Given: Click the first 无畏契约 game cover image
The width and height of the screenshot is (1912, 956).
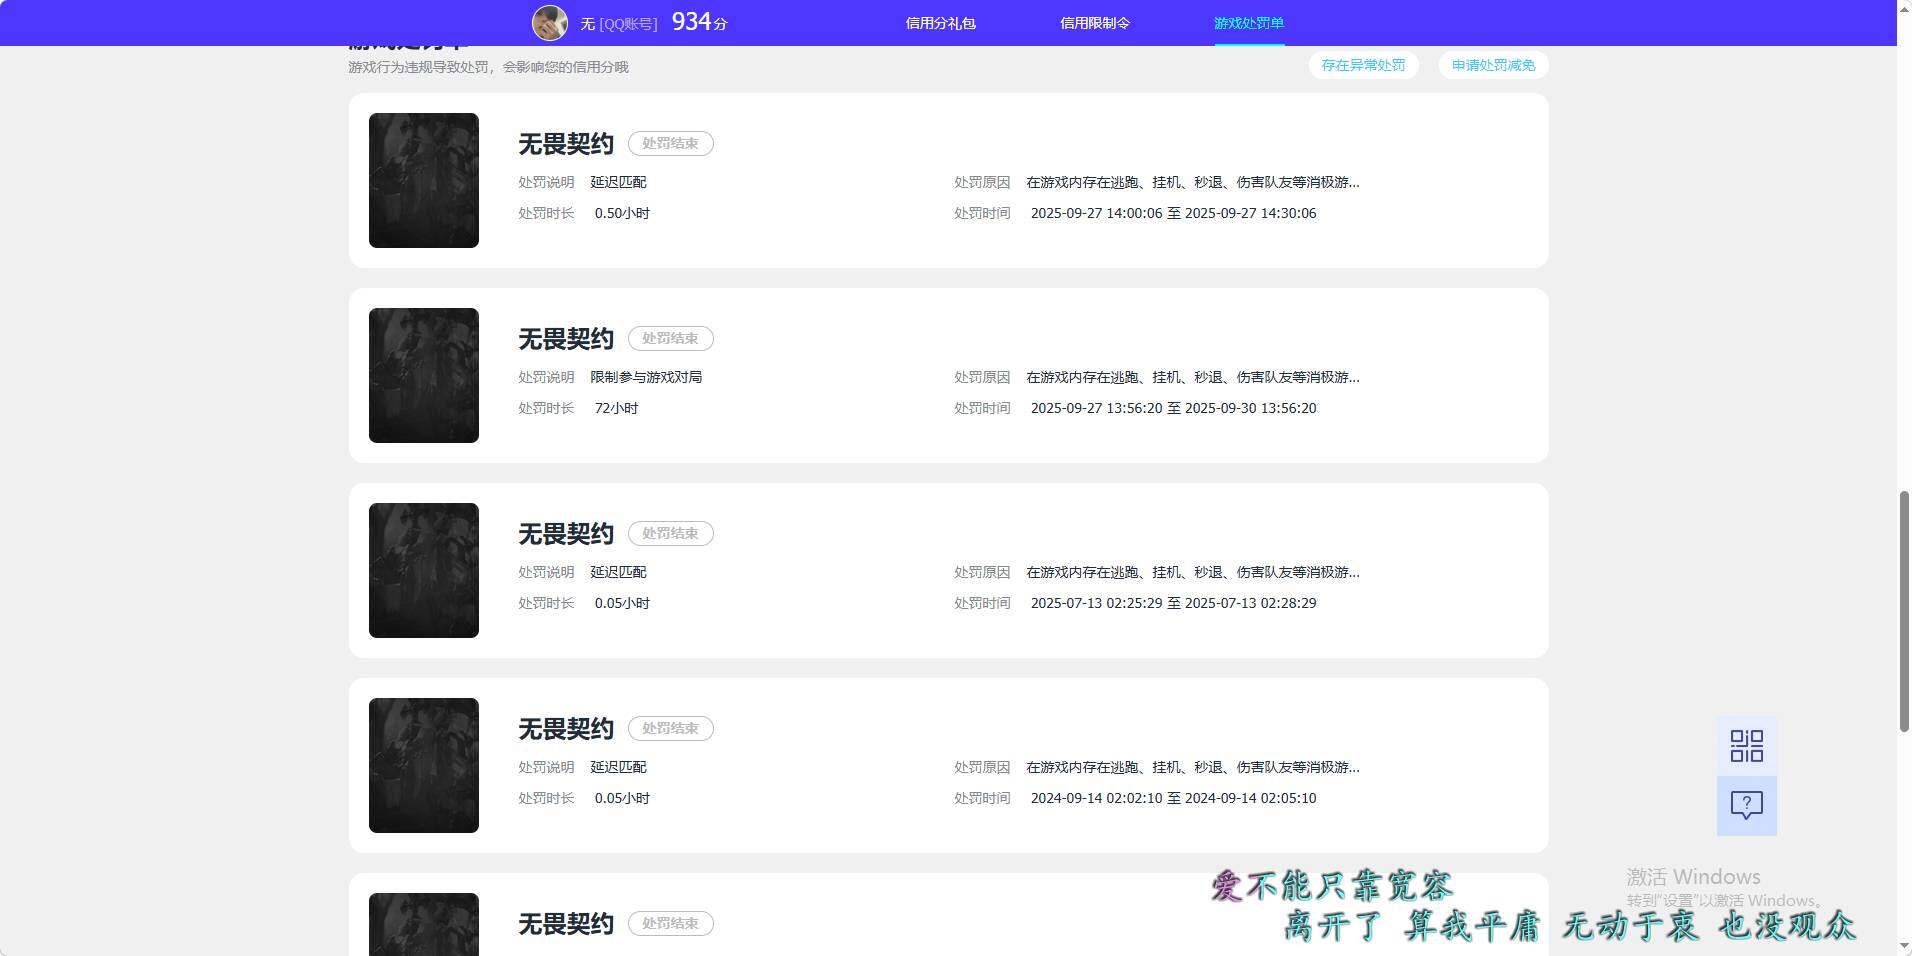Looking at the screenshot, I should [x=423, y=180].
